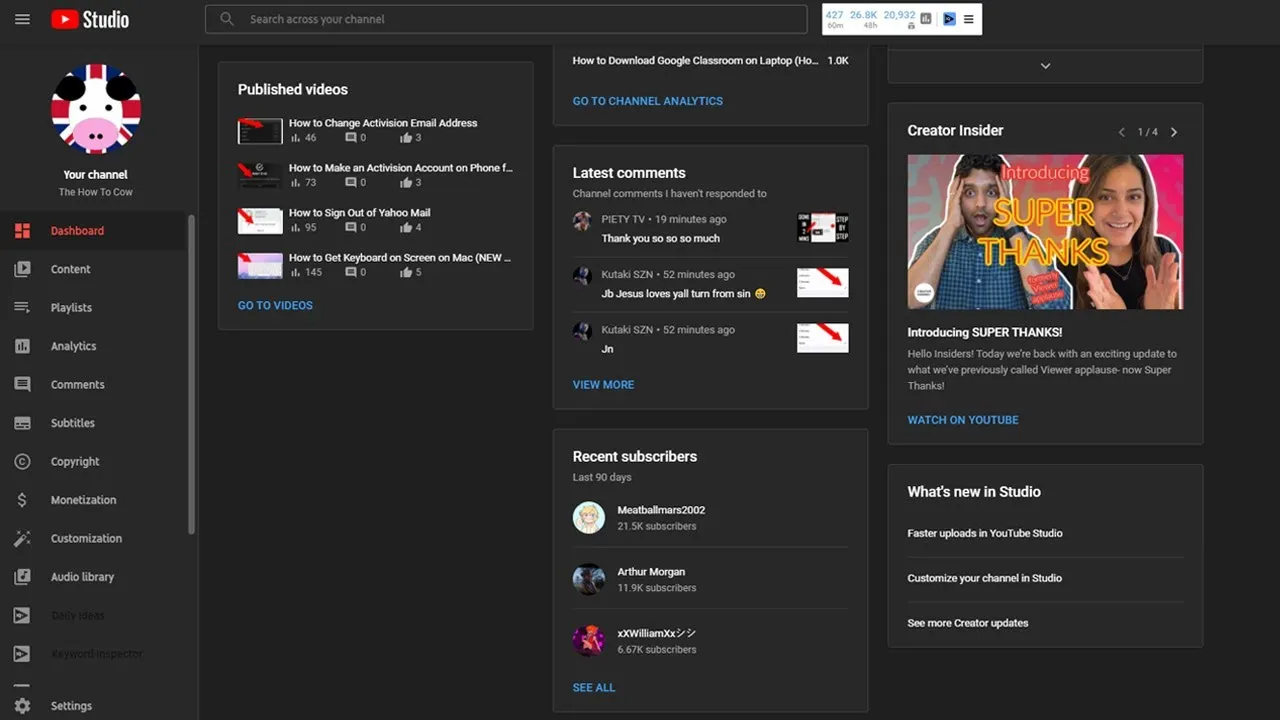
Task: Click the channel profile avatar
Action: click(96, 108)
